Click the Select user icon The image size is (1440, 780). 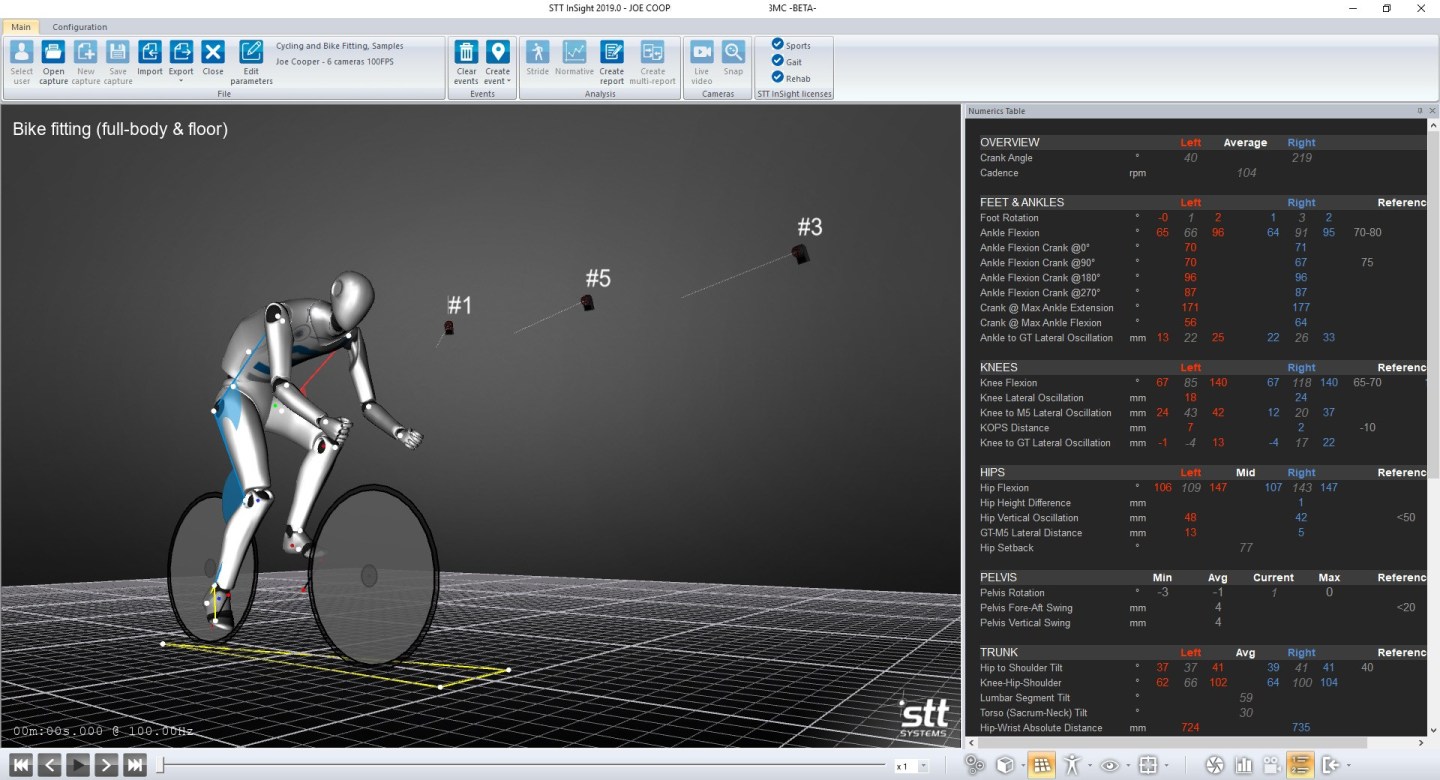21,53
